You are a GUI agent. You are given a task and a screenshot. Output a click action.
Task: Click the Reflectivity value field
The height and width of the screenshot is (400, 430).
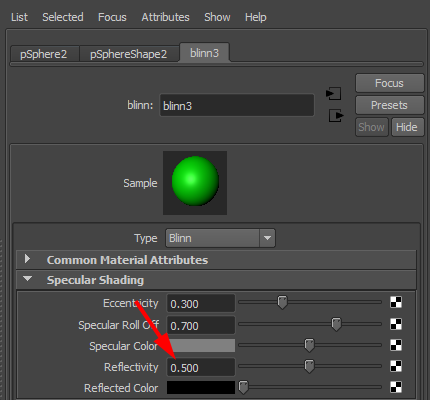coord(201,367)
